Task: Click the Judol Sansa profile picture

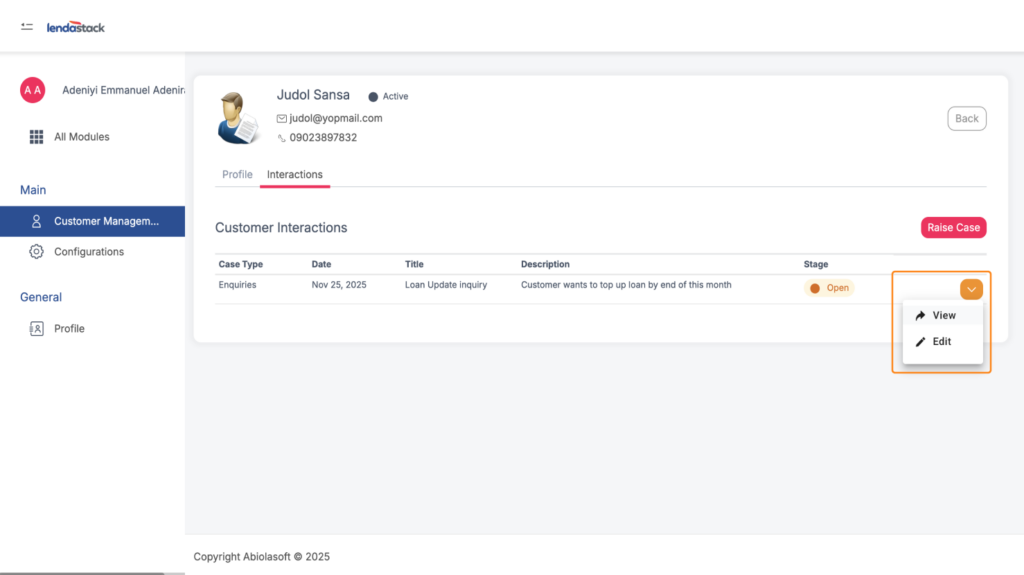Action: [238, 118]
